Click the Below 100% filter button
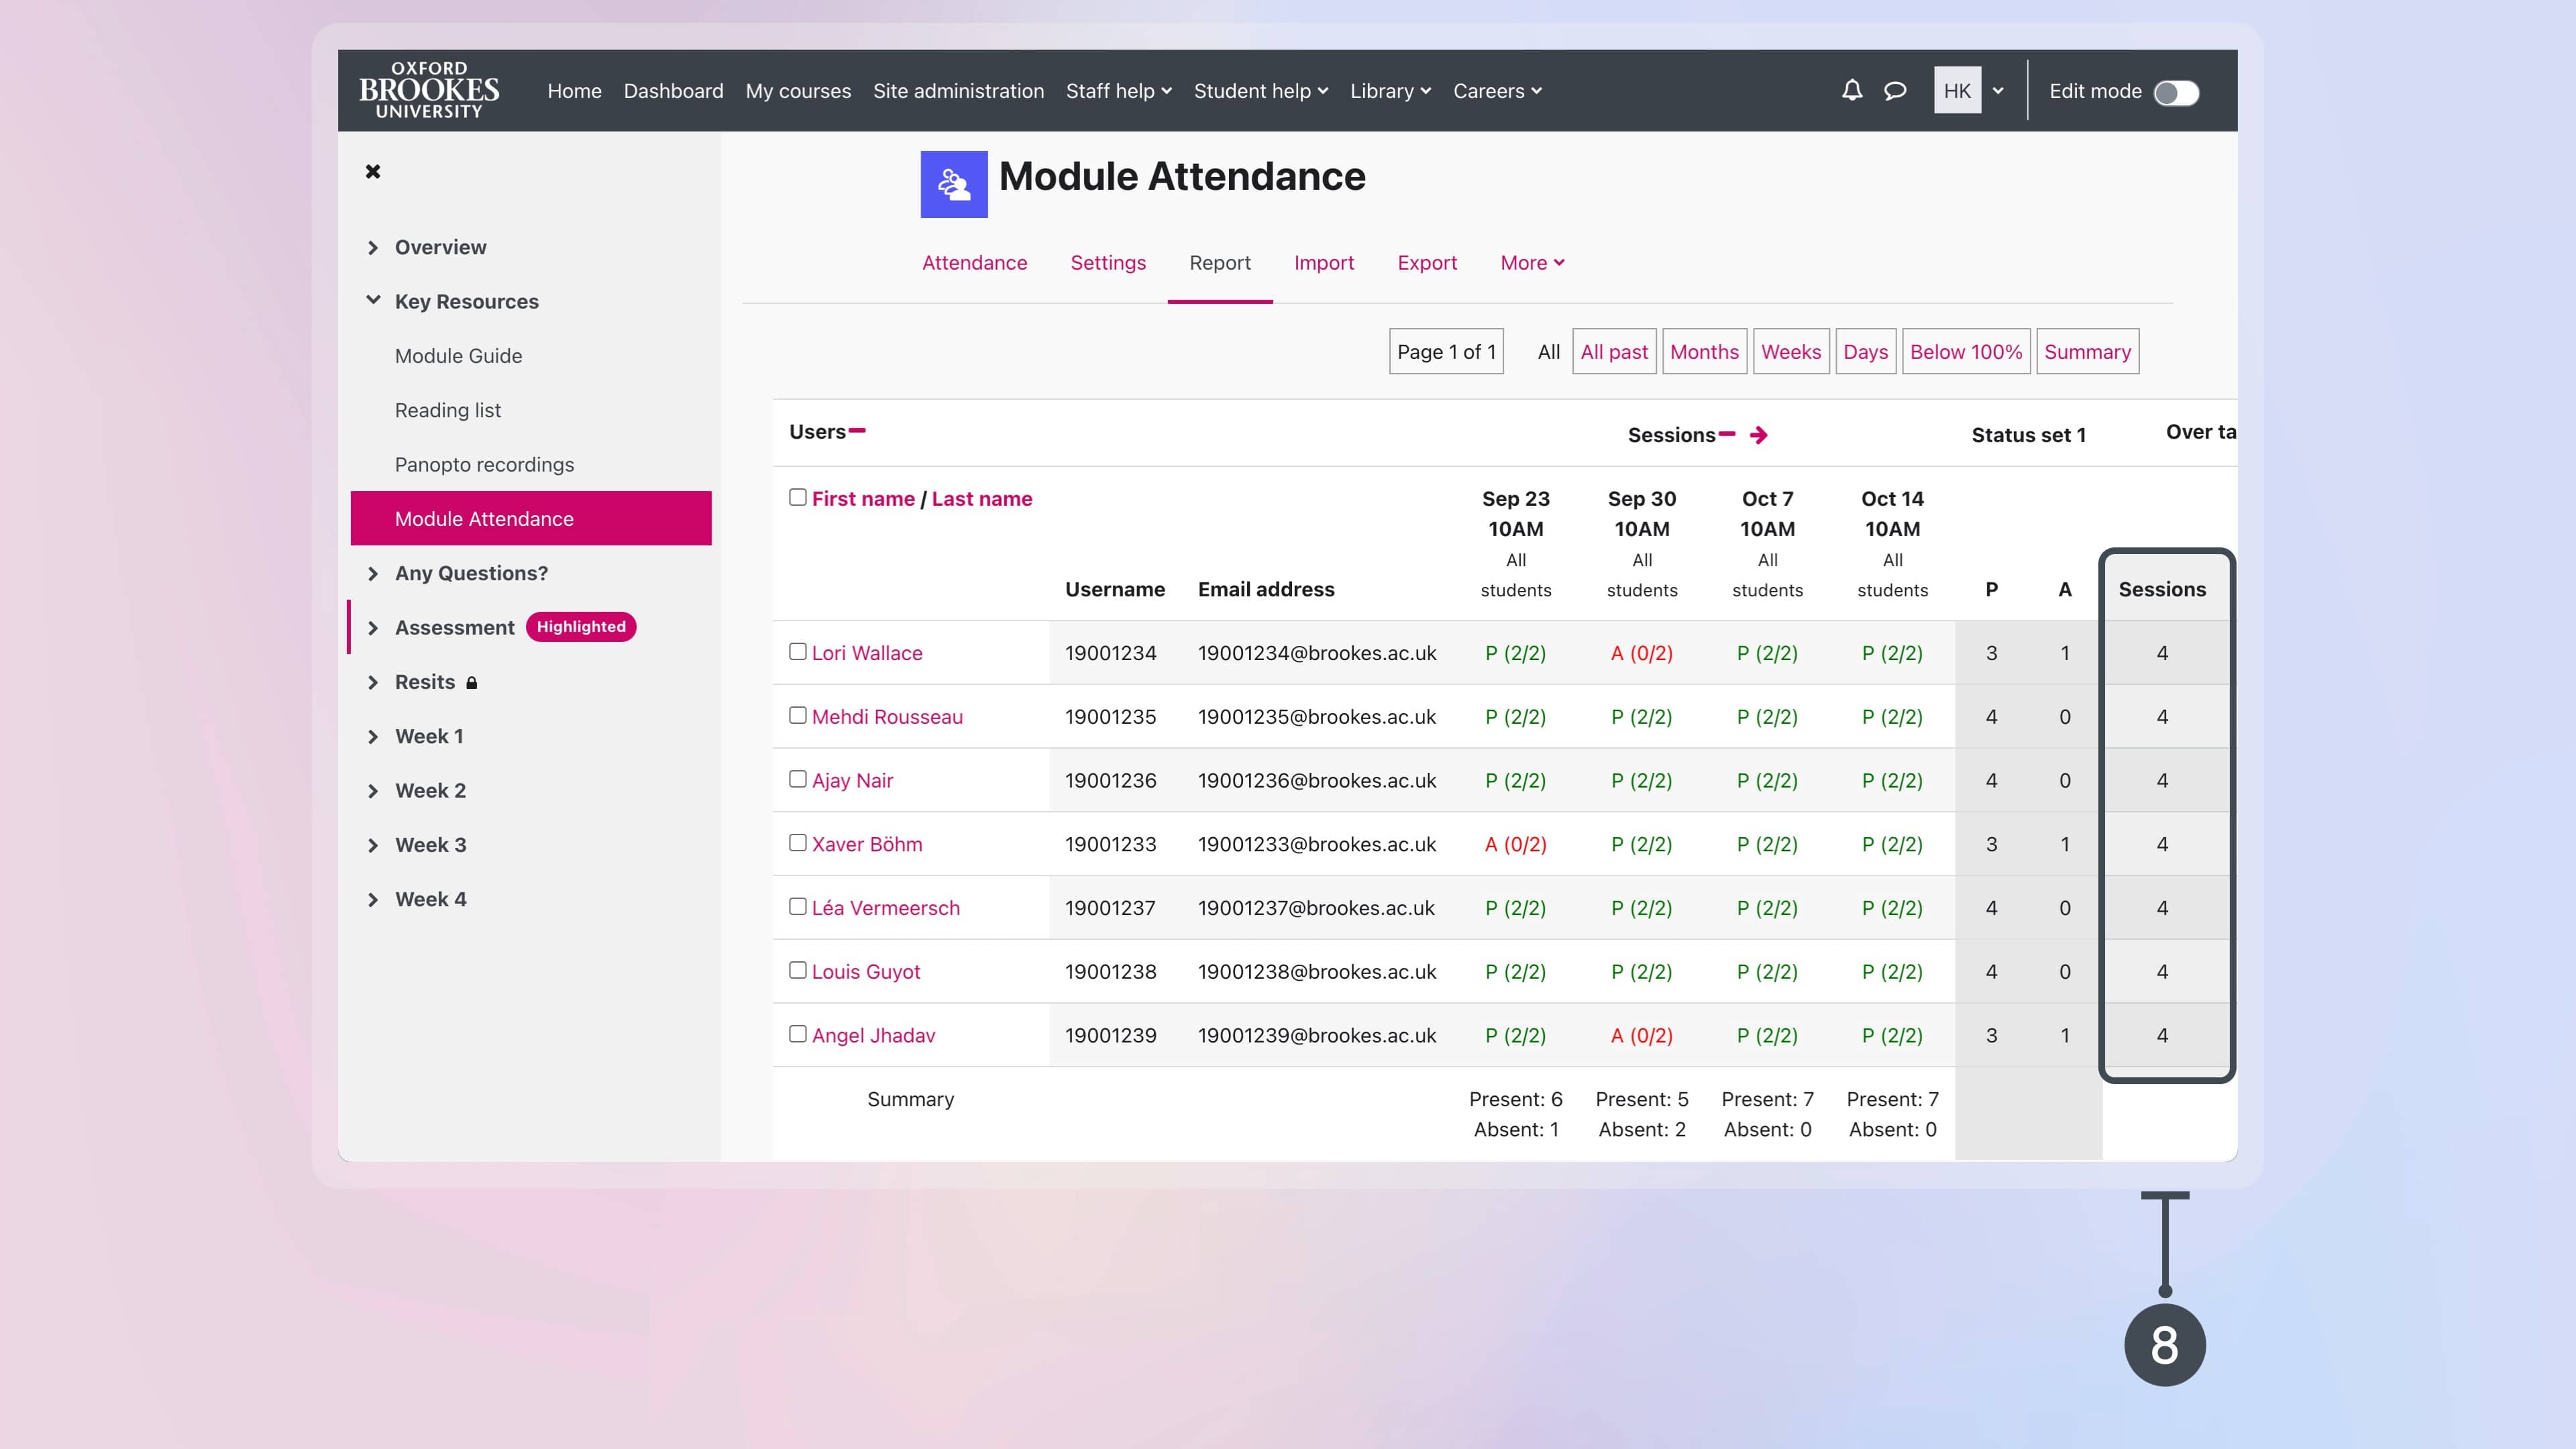Screen dimensions: 2576x1449 (x=1965, y=351)
